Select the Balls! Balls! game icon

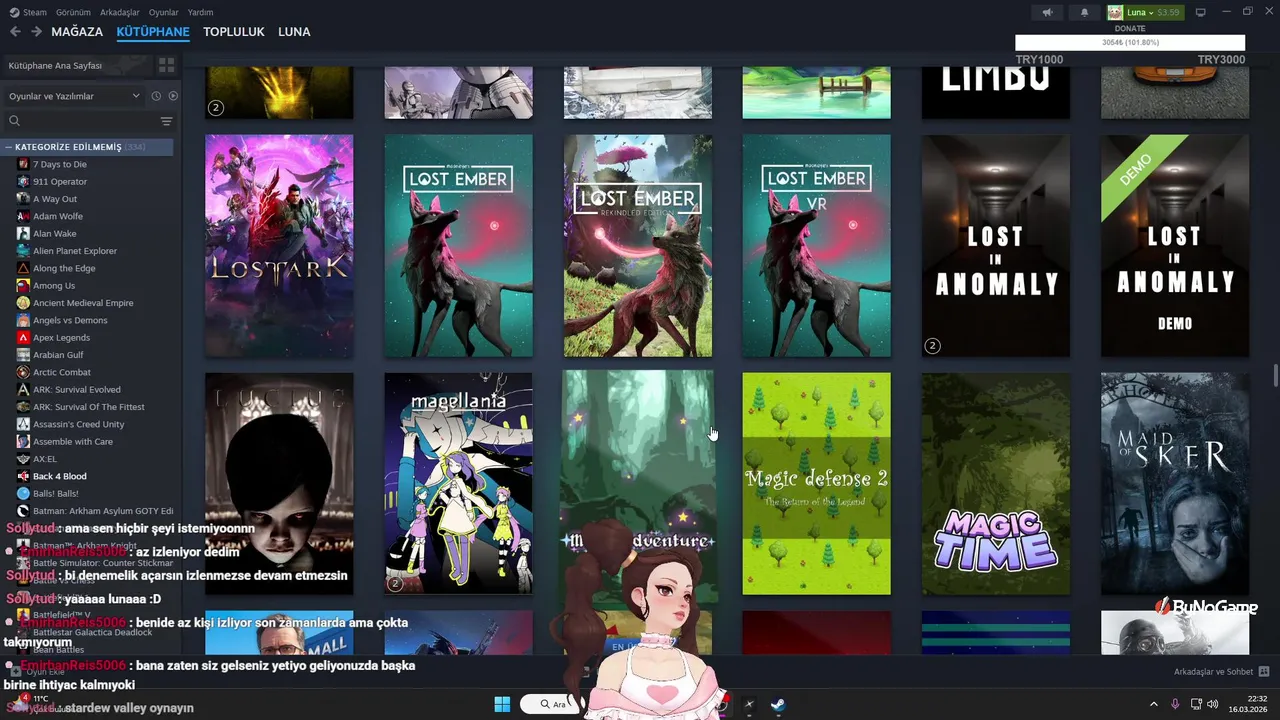pos(23,493)
